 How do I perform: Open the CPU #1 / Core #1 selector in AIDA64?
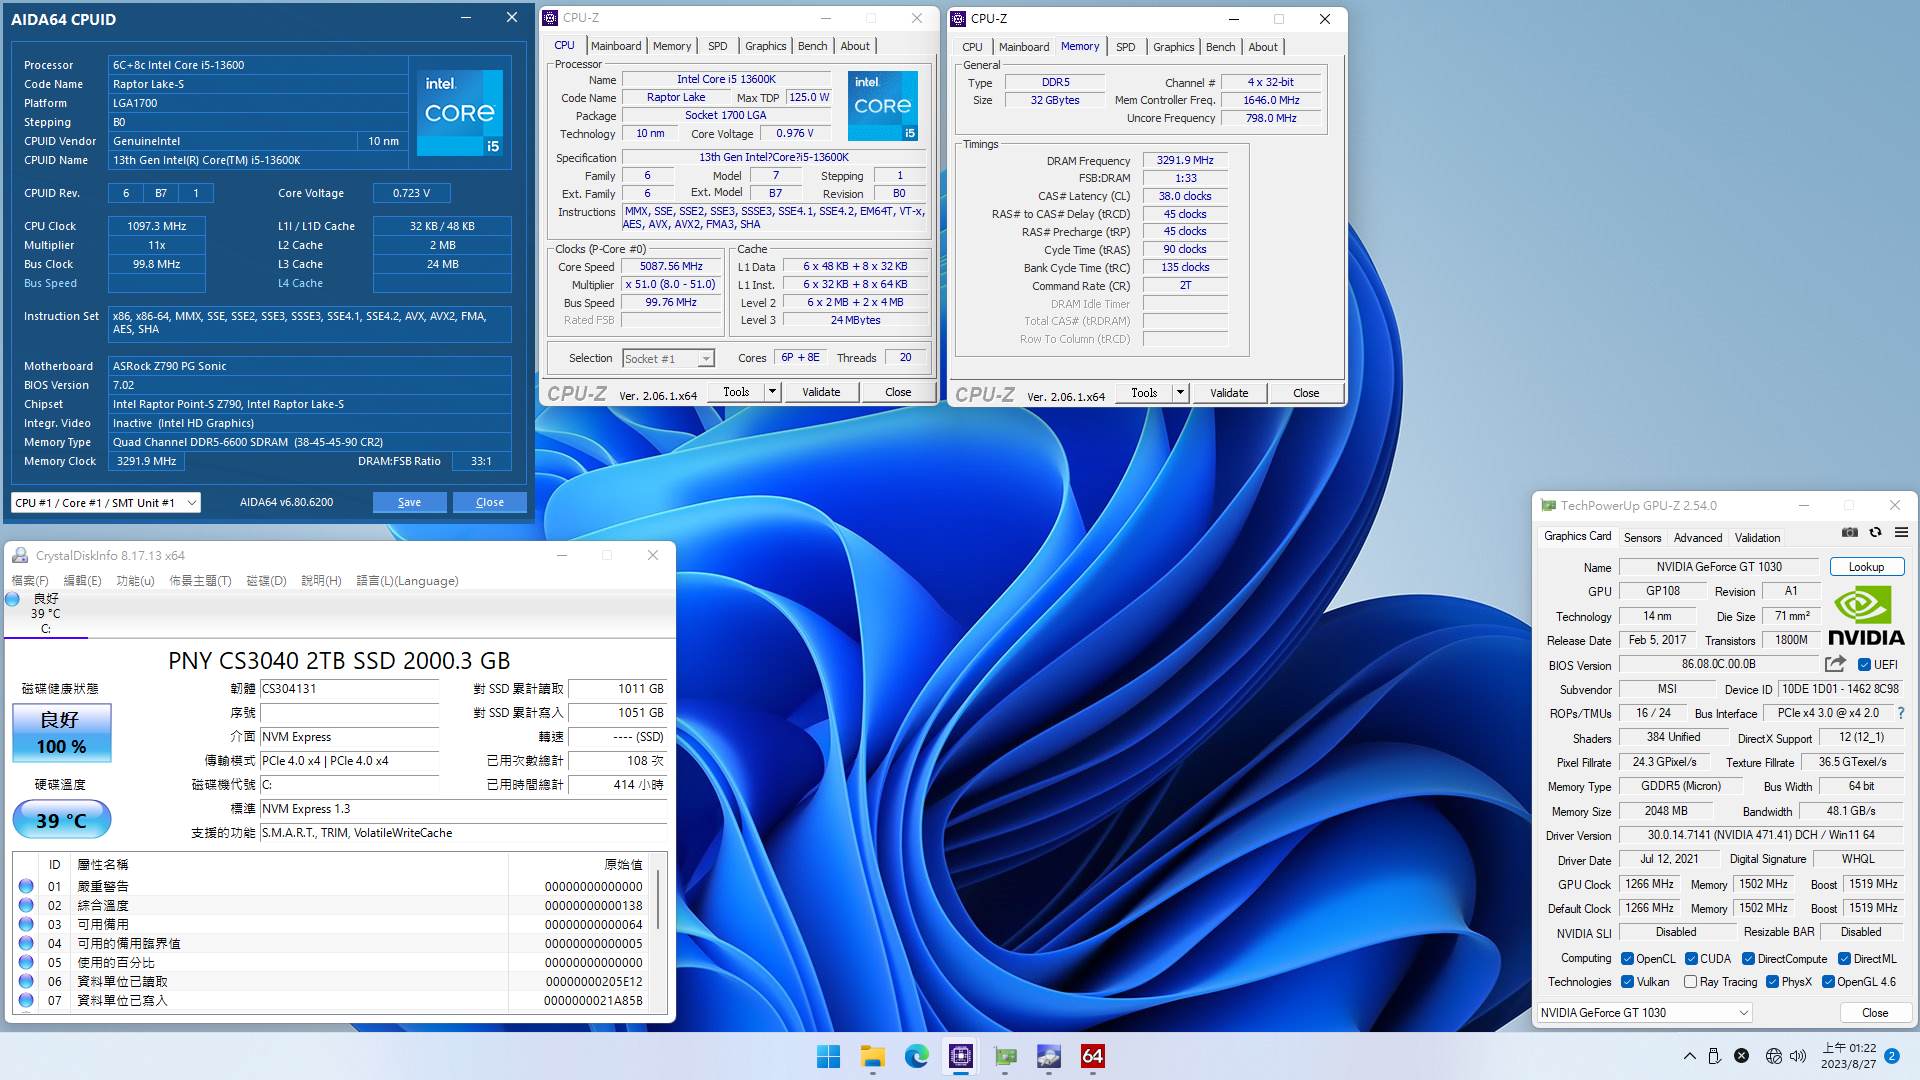click(x=106, y=503)
